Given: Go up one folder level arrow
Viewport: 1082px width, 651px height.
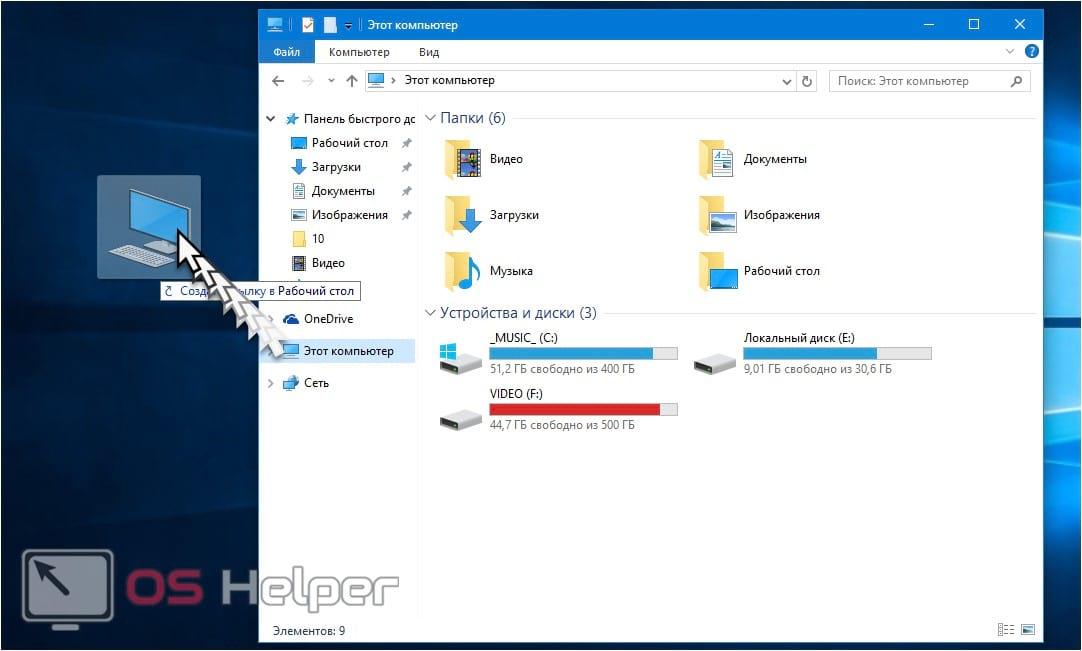Looking at the screenshot, I should point(351,81).
